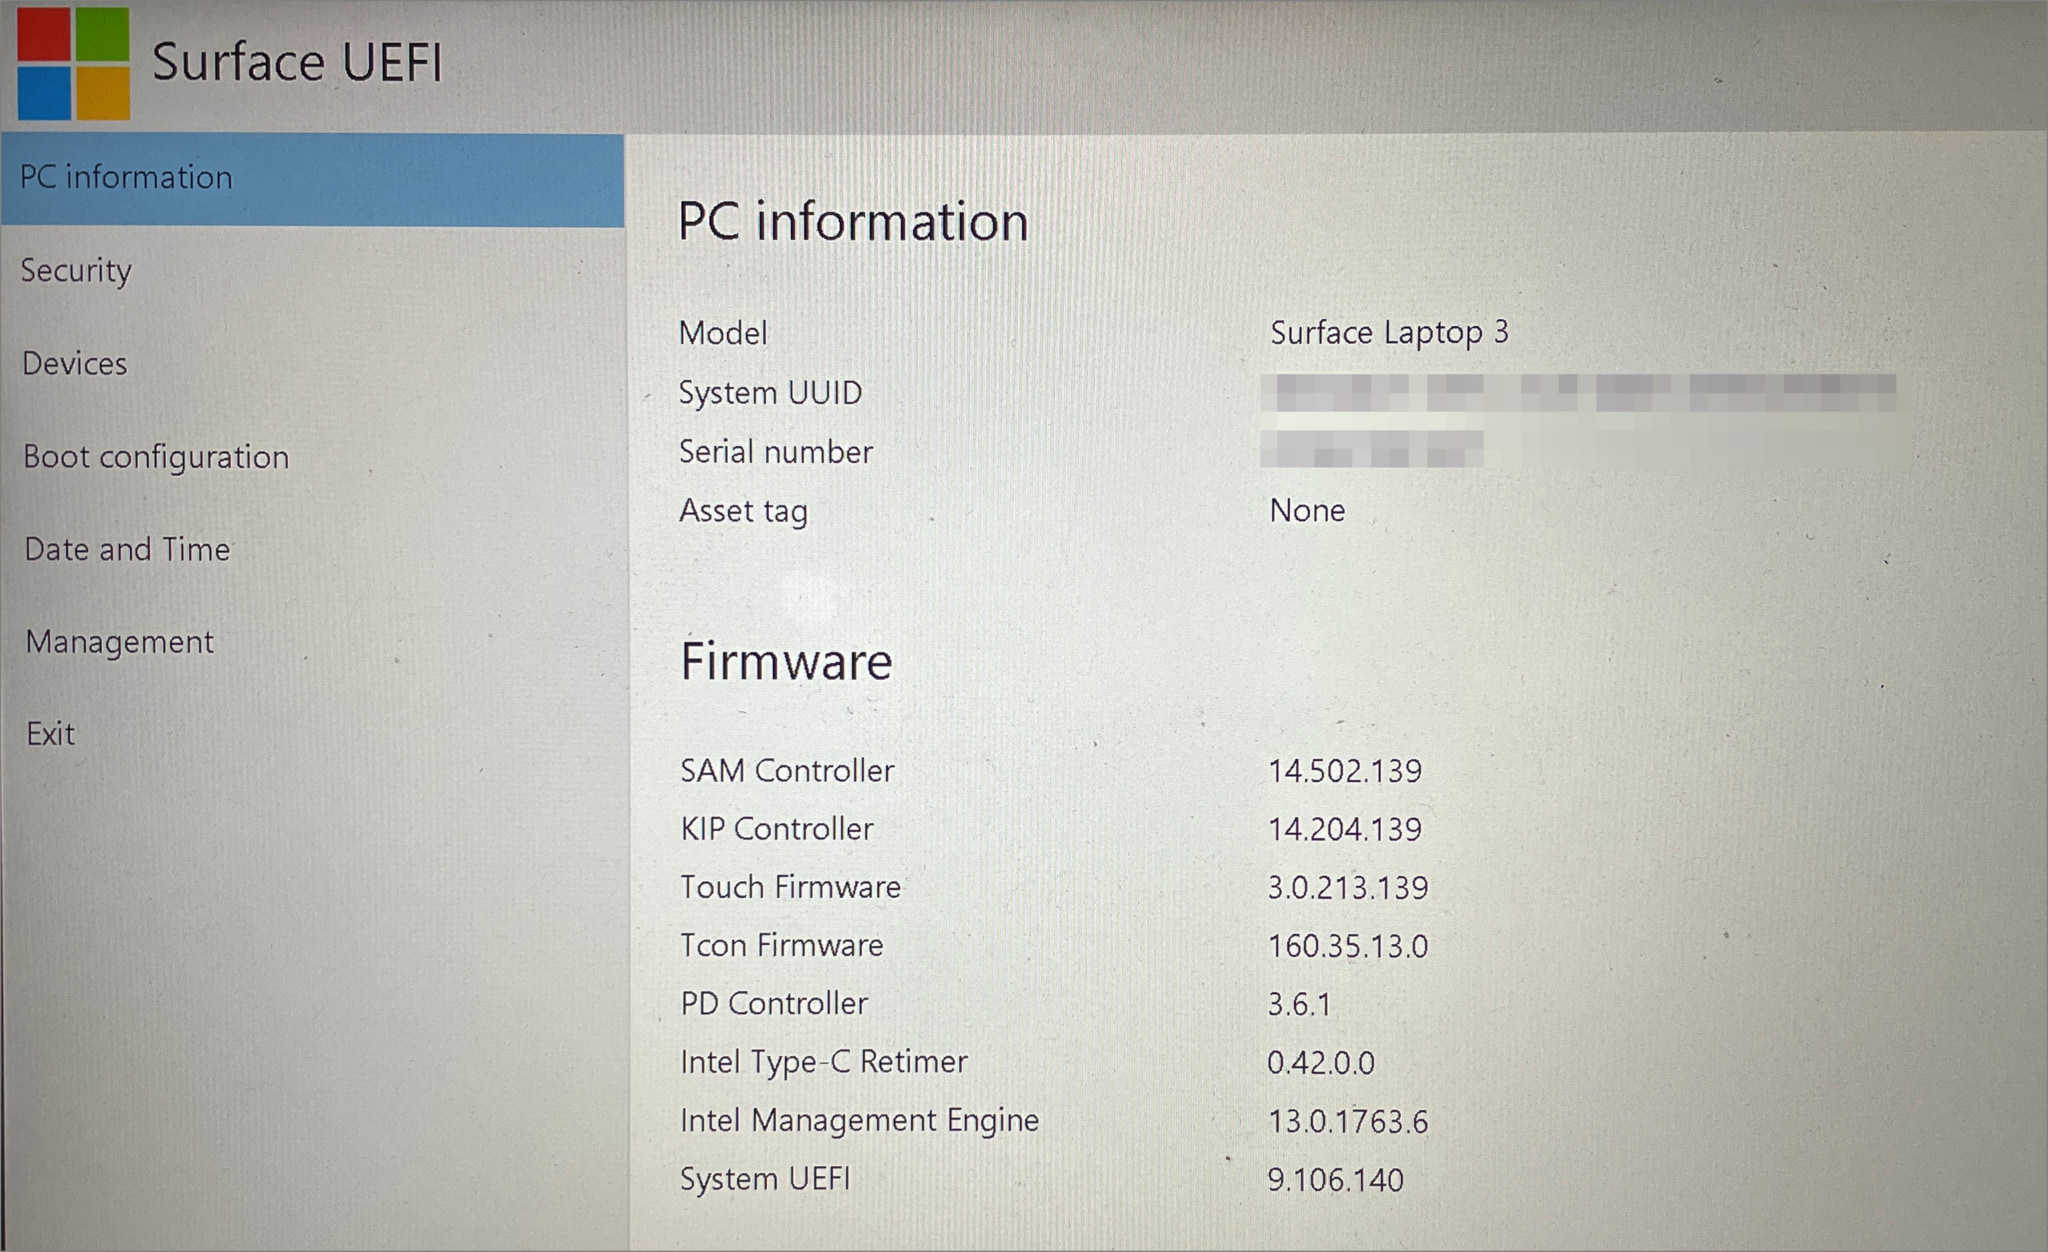Viewport: 2048px width, 1252px height.
Task: Click the Surface UEFI title text
Action: click(299, 61)
